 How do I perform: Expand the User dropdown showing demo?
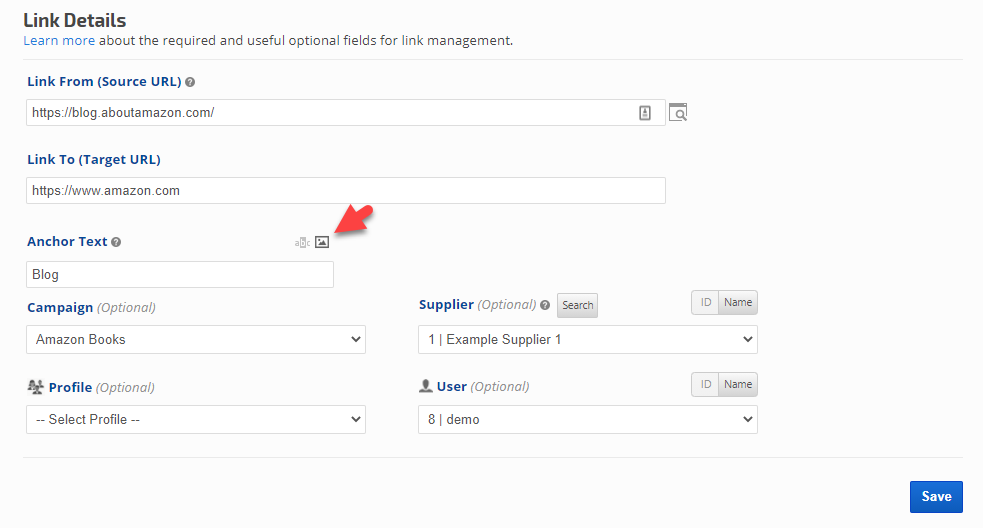[587, 419]
